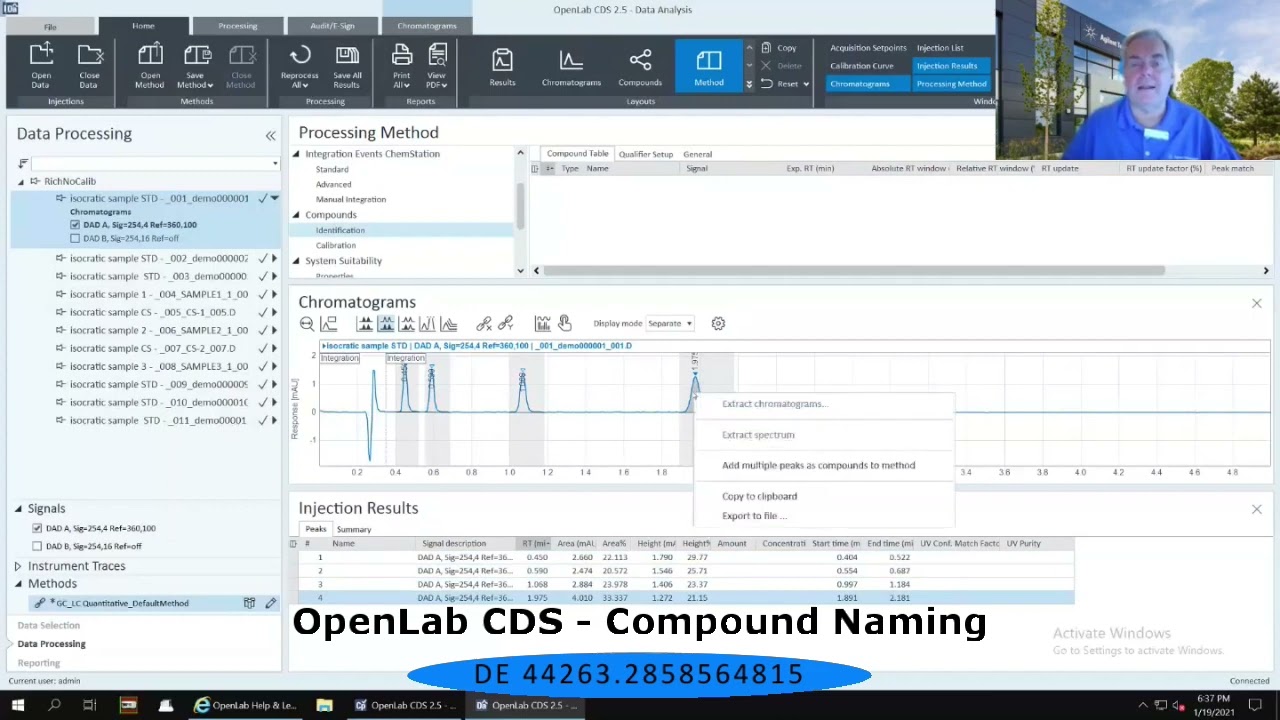This screenshot has width=1280, height=720.
Task: Collapse Integration Events ChemStation node
Action: click(296, 154)
